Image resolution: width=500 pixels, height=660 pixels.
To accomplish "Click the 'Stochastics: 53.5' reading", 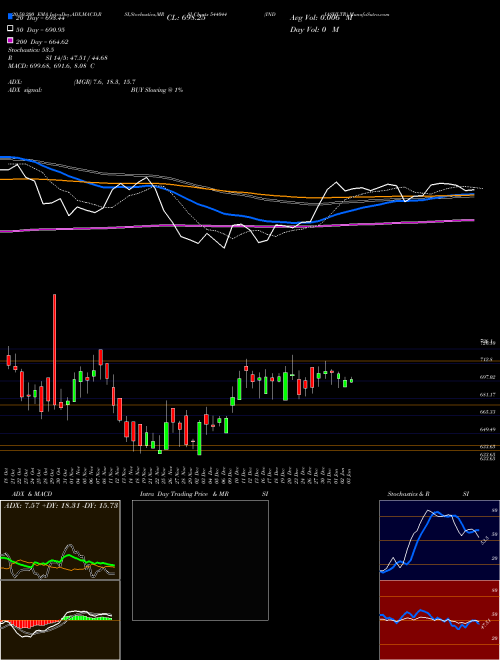I will pyautogui.click(x=31, y=50).
